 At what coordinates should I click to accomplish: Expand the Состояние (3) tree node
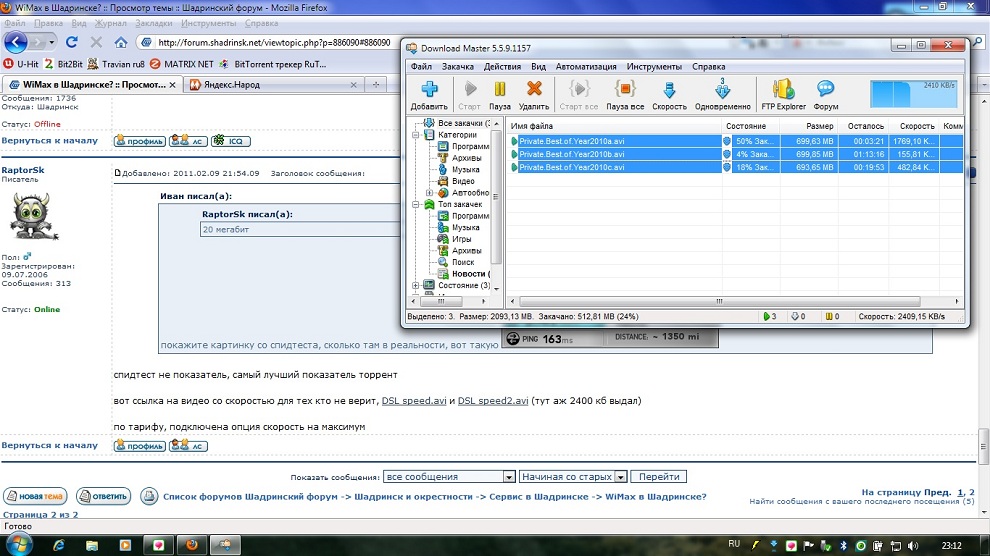415,285
